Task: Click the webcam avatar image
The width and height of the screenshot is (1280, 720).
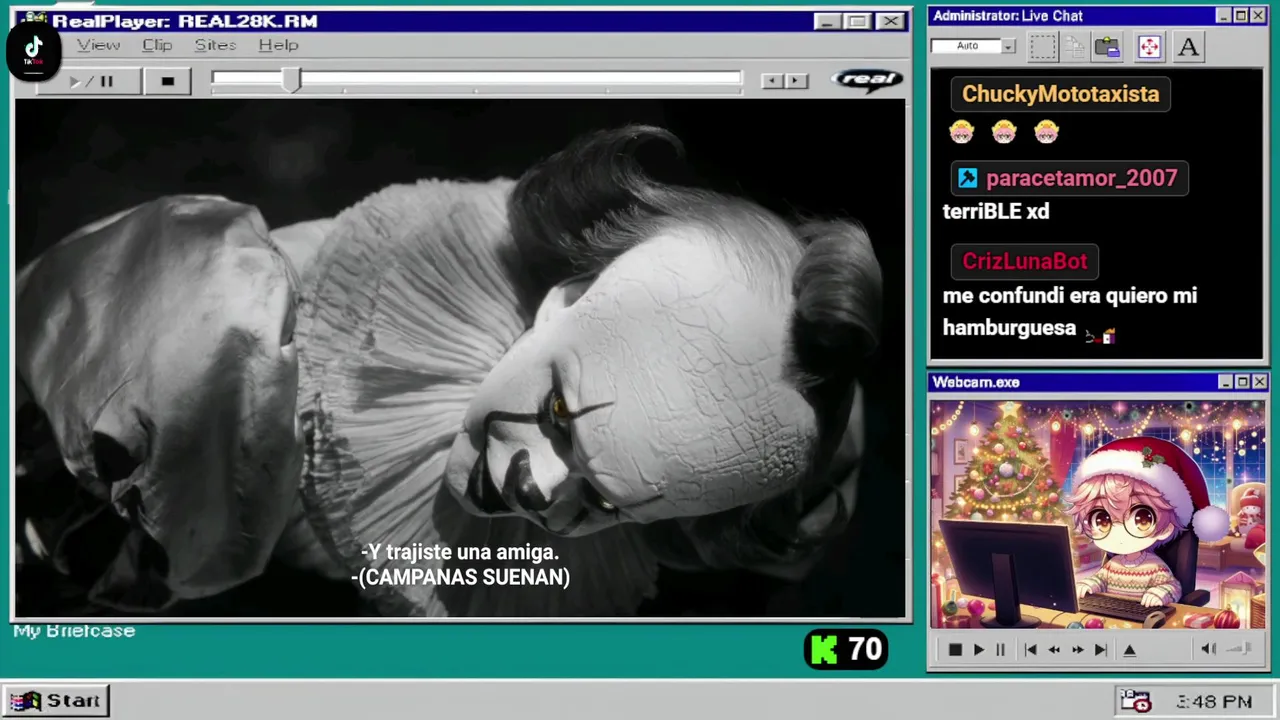Action: point(1097,515)
